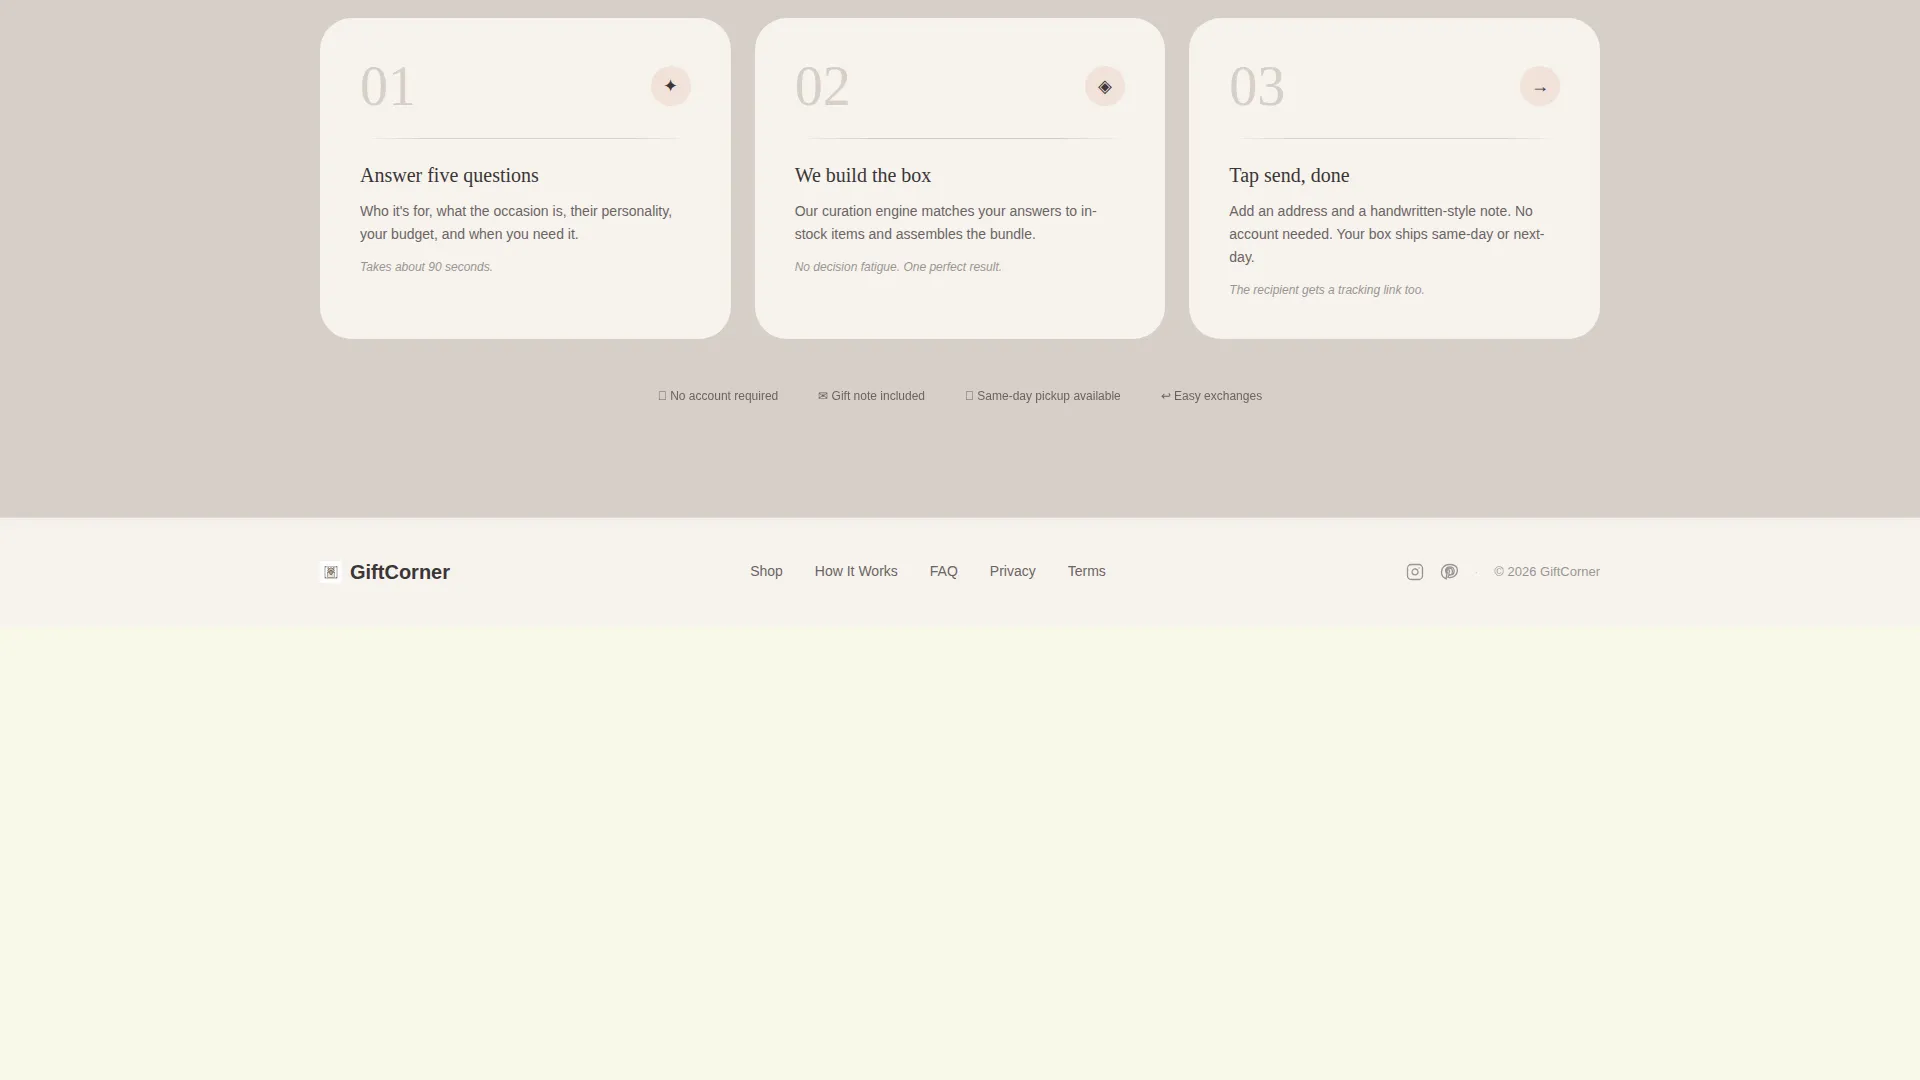
Task: Click '© 2026 GiftCorner' copyright text
Action: click(1546, 572)
